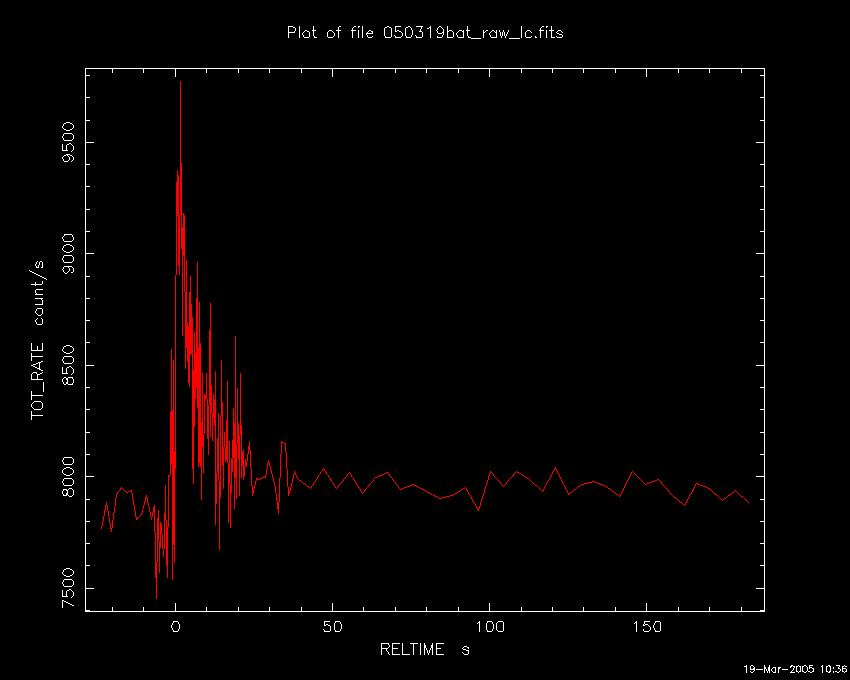
Task: Click the 8000 y-axis tick label
Action: tap(69, 477)
